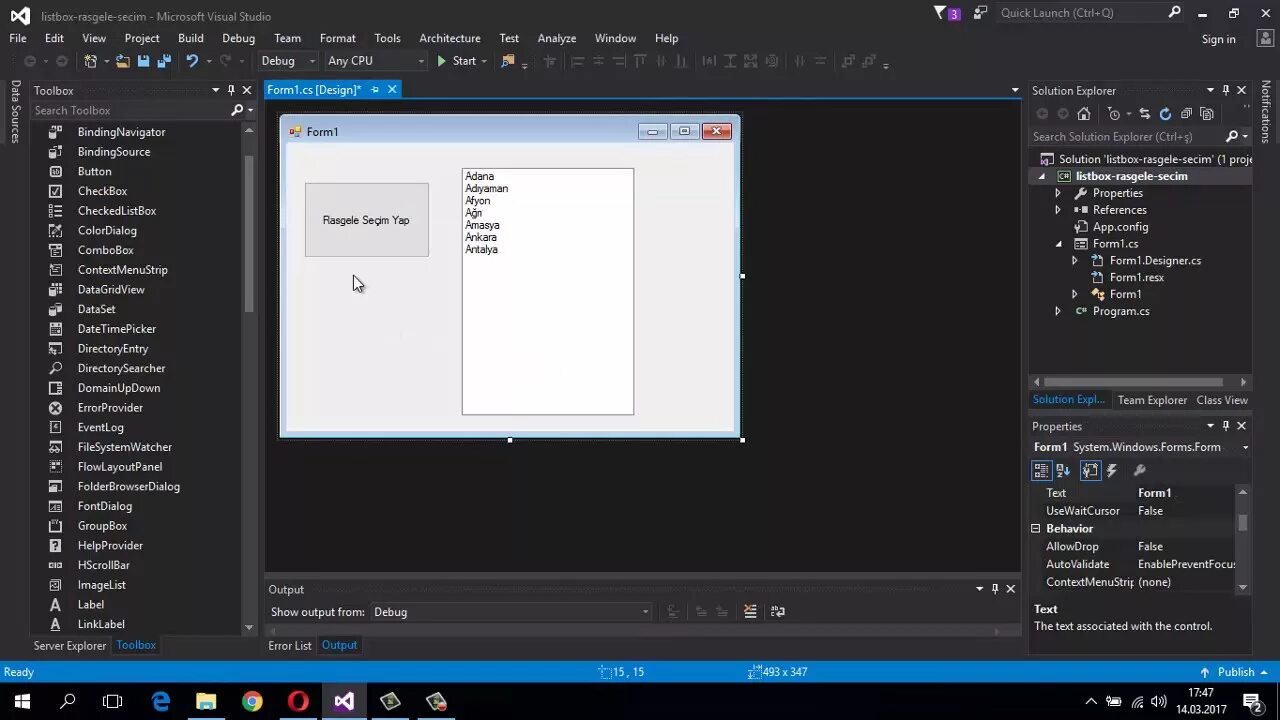Select the ImageList control in Toolbox
Image resolution: width=1280 pixels, height=720 pixels.
click(102, 585)
